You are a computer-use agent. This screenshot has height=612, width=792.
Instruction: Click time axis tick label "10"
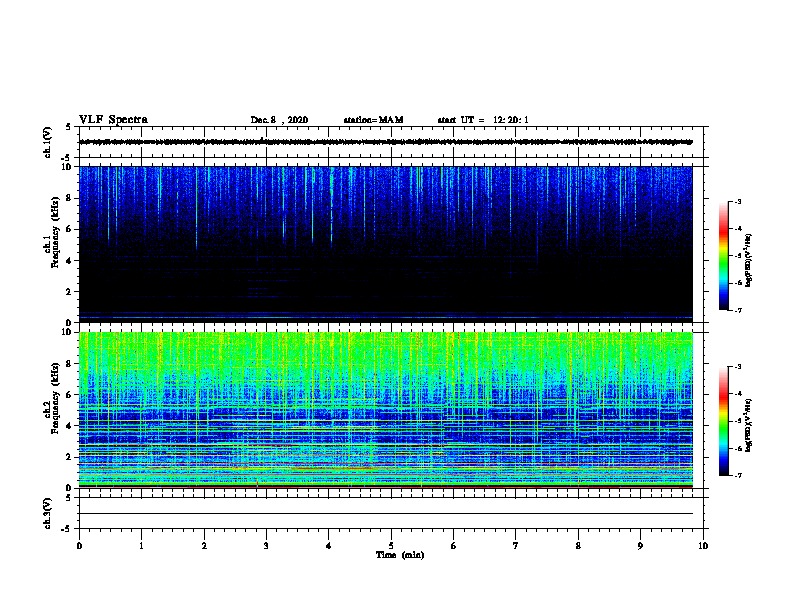pos(703,545)
